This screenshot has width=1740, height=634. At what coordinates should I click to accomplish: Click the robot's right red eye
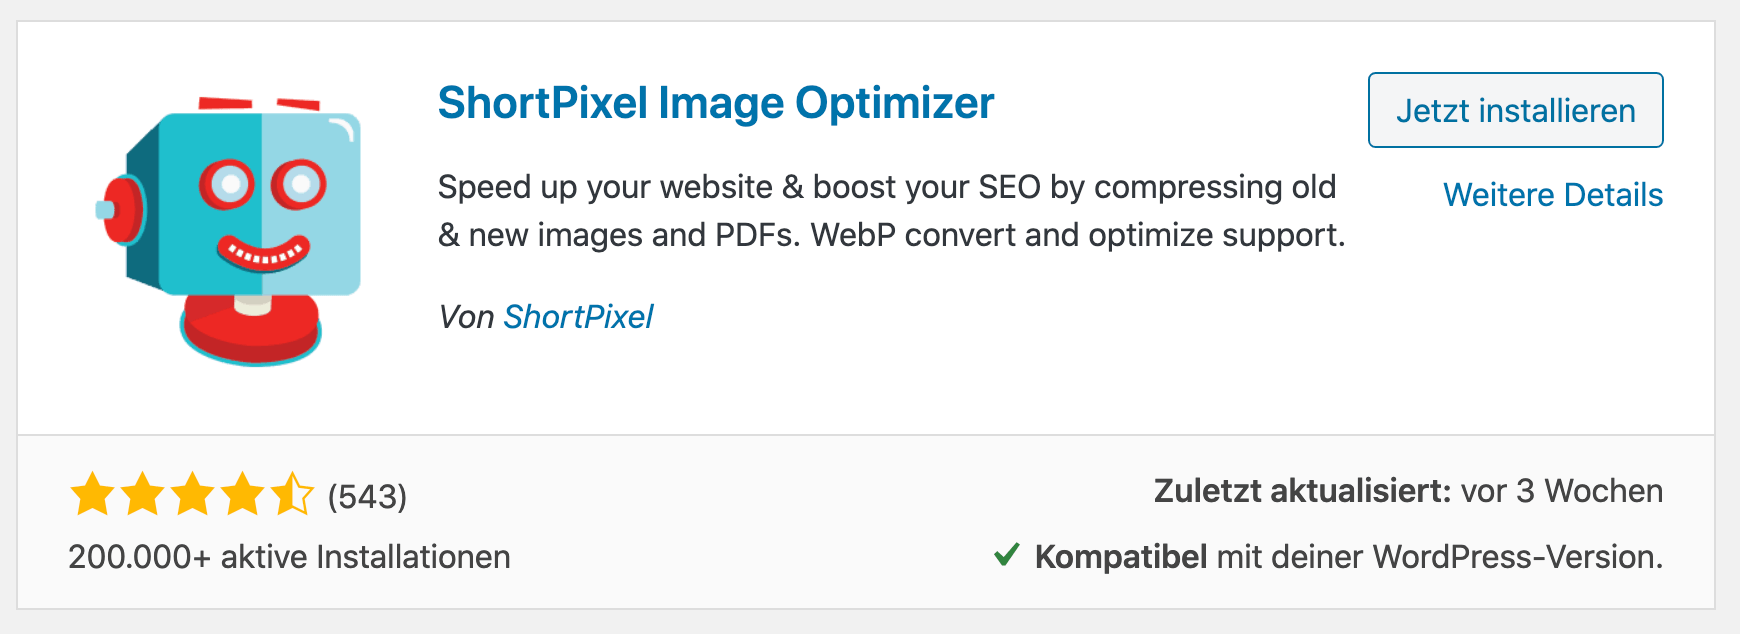(x=298, y=184)
